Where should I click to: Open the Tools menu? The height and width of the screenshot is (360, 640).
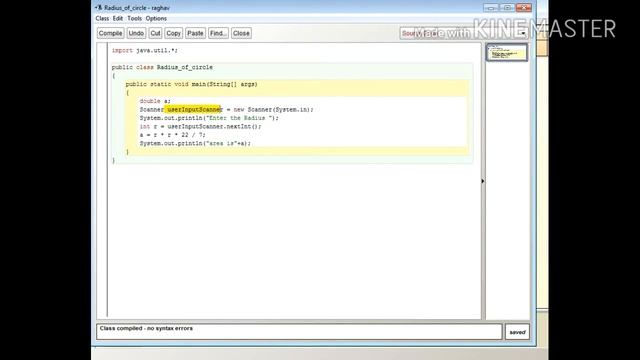point(134,18)
